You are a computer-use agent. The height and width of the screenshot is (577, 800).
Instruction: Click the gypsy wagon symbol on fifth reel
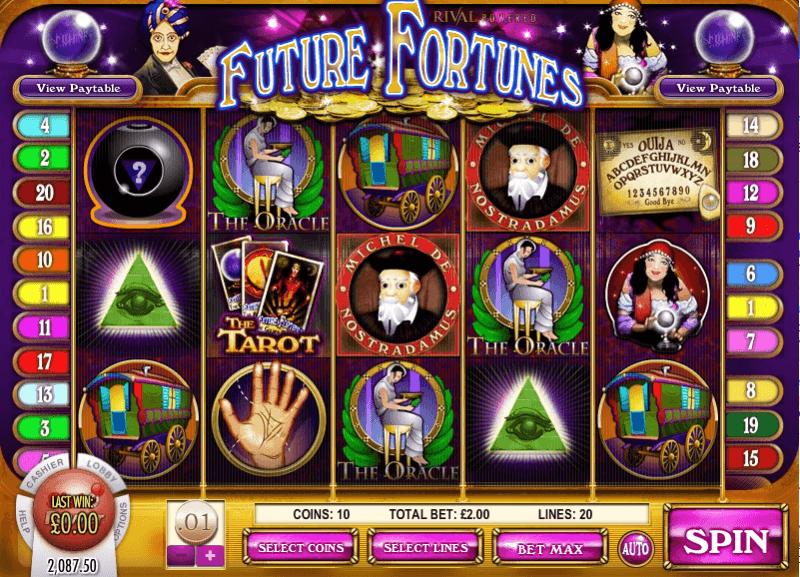pos(658,418)
